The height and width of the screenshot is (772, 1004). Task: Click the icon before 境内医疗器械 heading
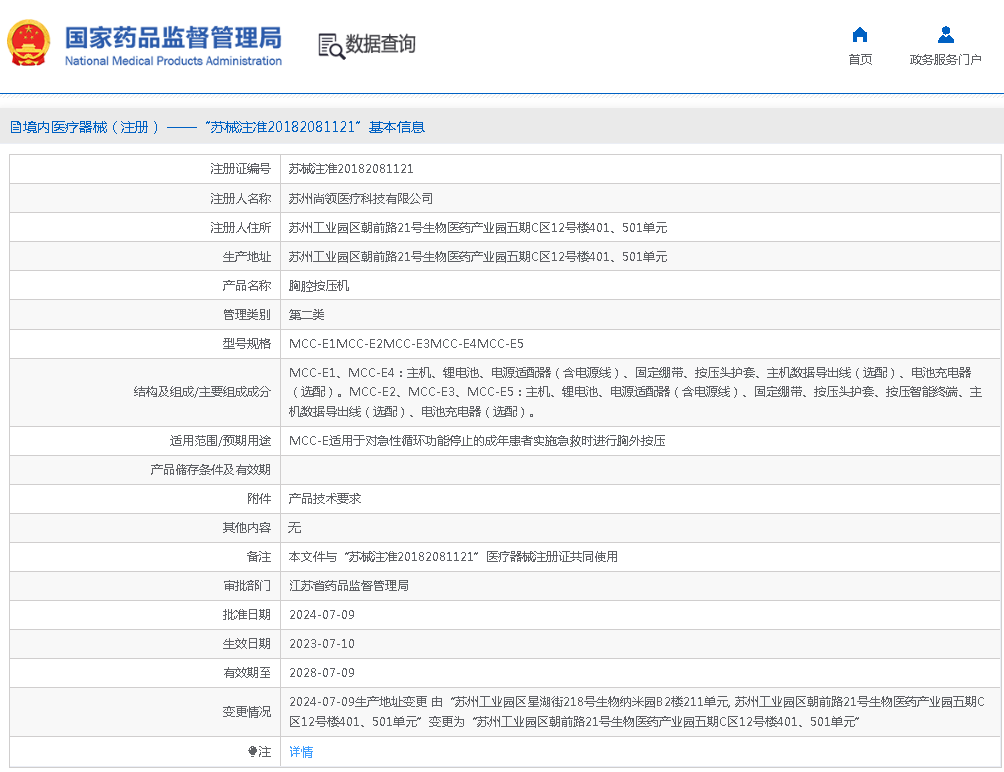point(15,127)
